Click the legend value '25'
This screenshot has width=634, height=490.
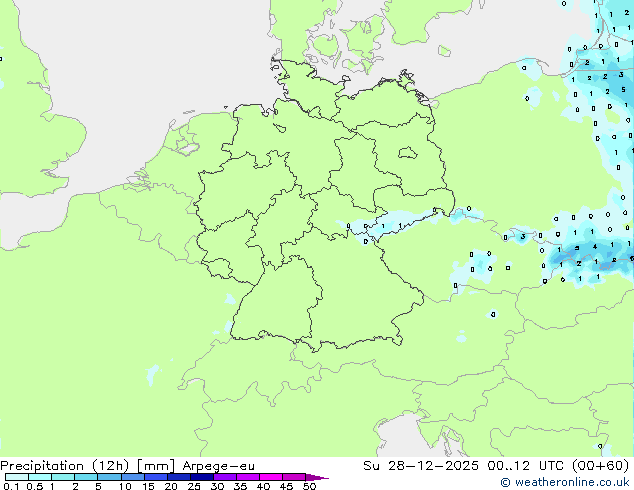tap(194, 486)
